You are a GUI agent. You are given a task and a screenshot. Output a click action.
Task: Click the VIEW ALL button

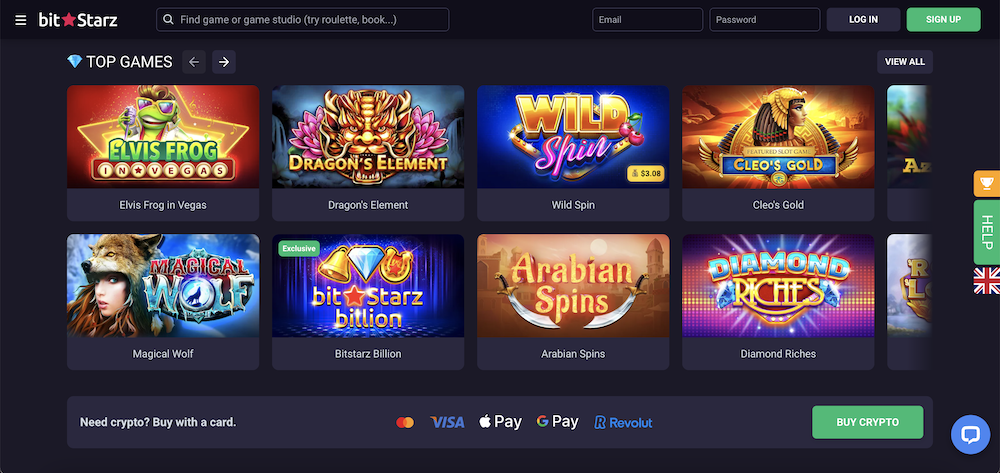[904, 62]
